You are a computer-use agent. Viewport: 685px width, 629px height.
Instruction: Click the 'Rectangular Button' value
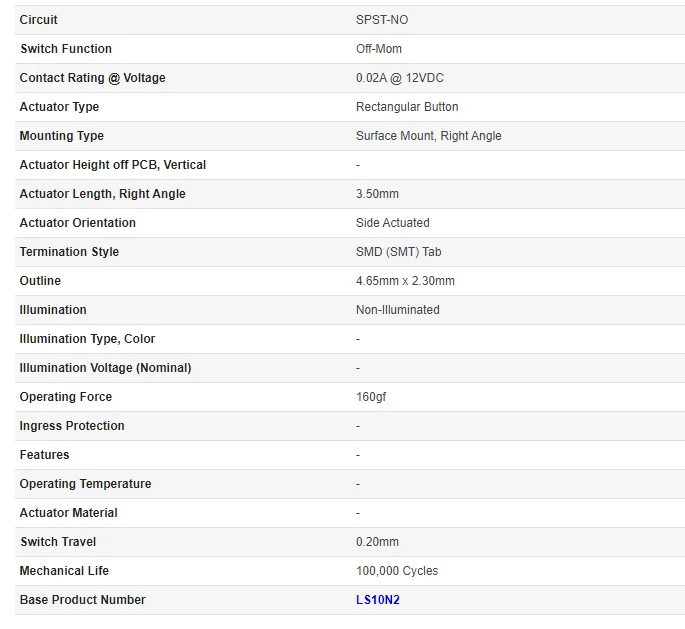(x=407, y=107)
